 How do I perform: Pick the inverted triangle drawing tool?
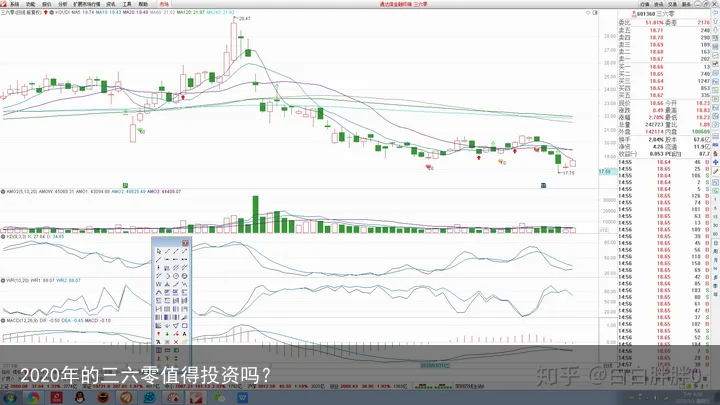coord(176,326)
